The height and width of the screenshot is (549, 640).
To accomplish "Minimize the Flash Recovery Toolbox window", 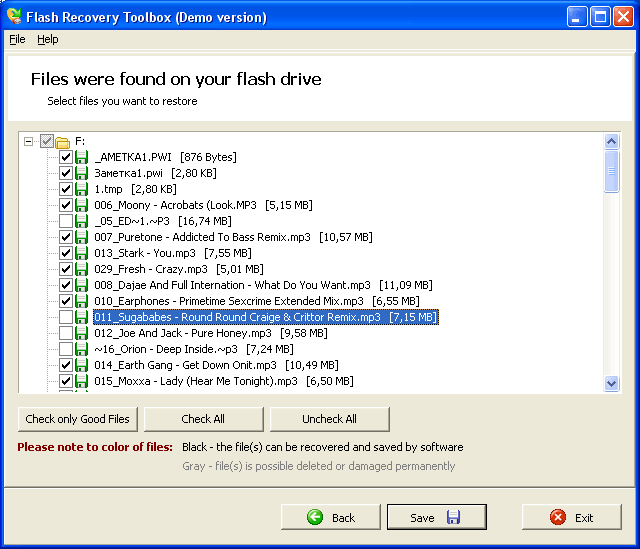I will (x=577, y=17).
